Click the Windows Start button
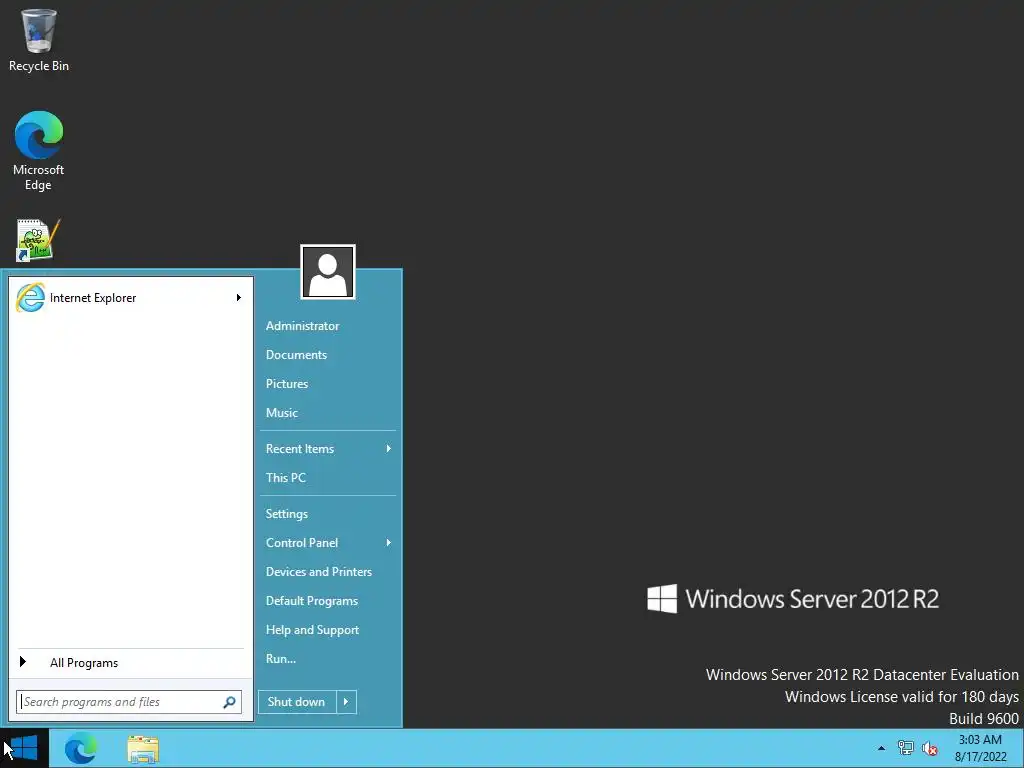Viewport: 1024px width, 768px height. (x=24, y=748)
